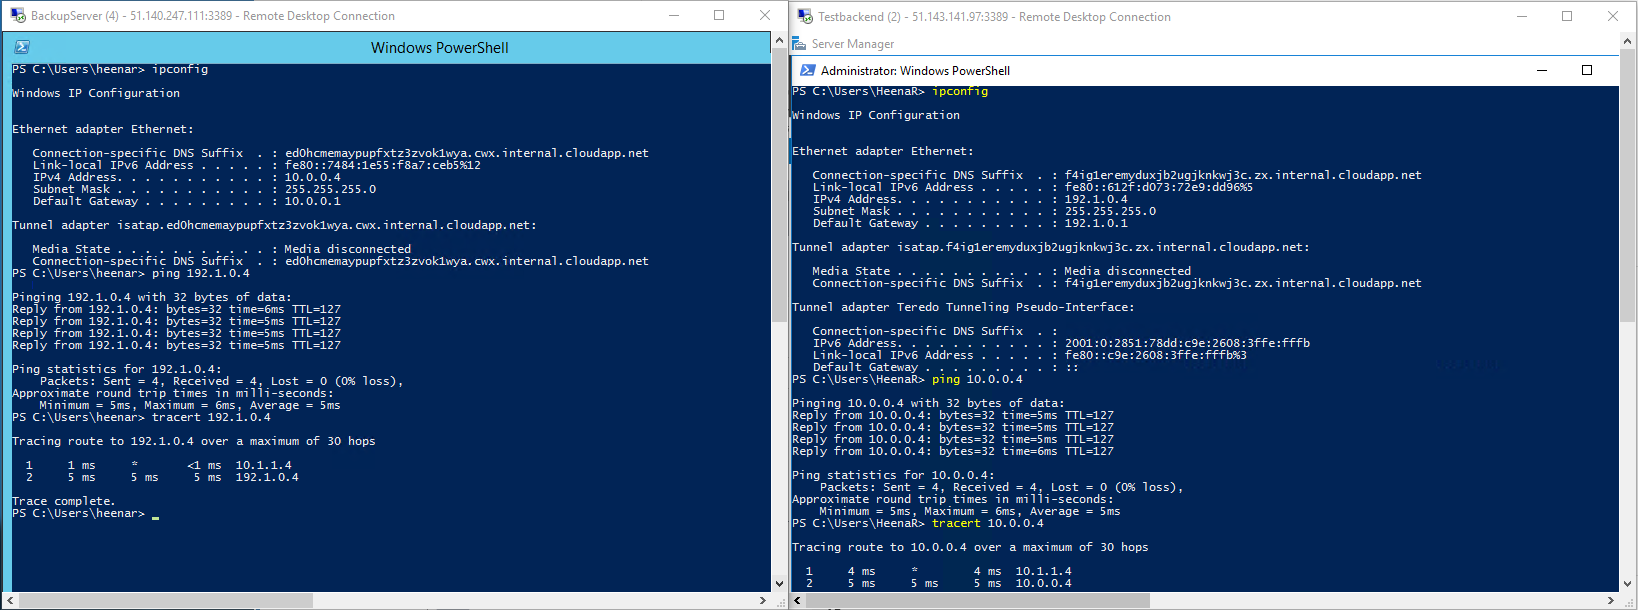Click right arrow of BackupServer horizontal scrollbar

763,600
